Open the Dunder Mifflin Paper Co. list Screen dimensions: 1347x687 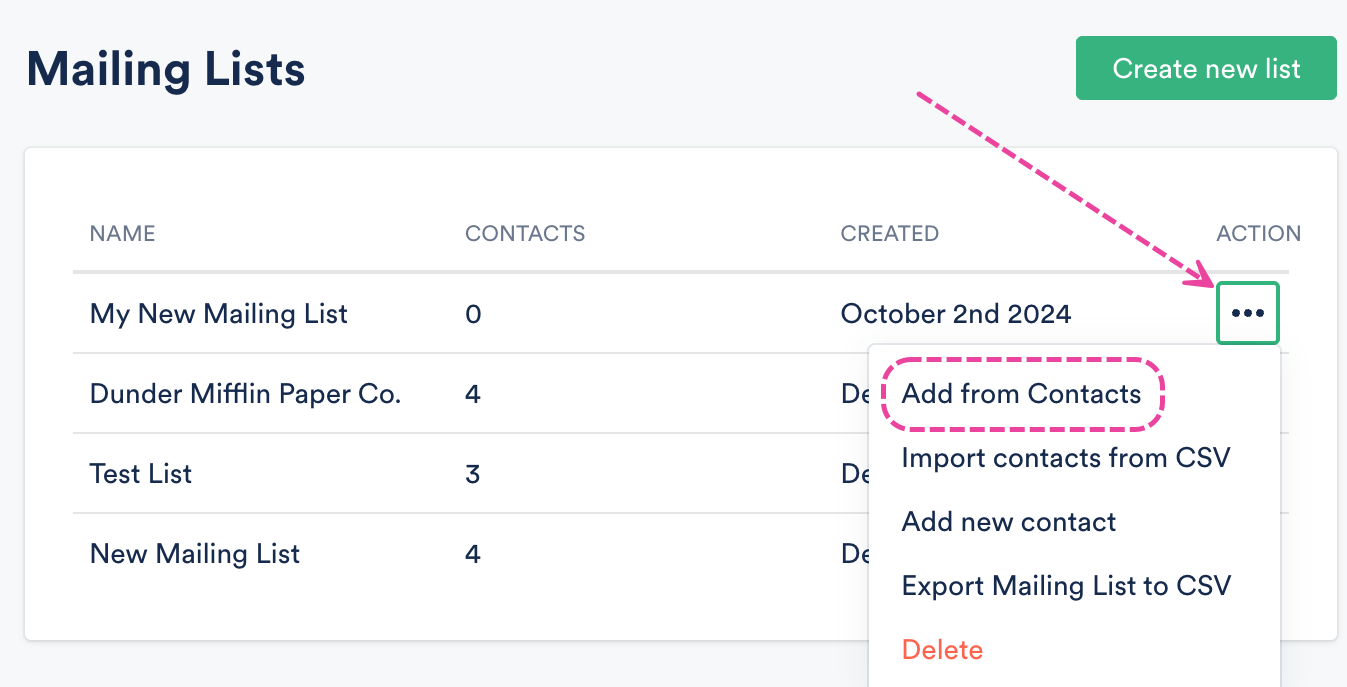pos(245,394)
